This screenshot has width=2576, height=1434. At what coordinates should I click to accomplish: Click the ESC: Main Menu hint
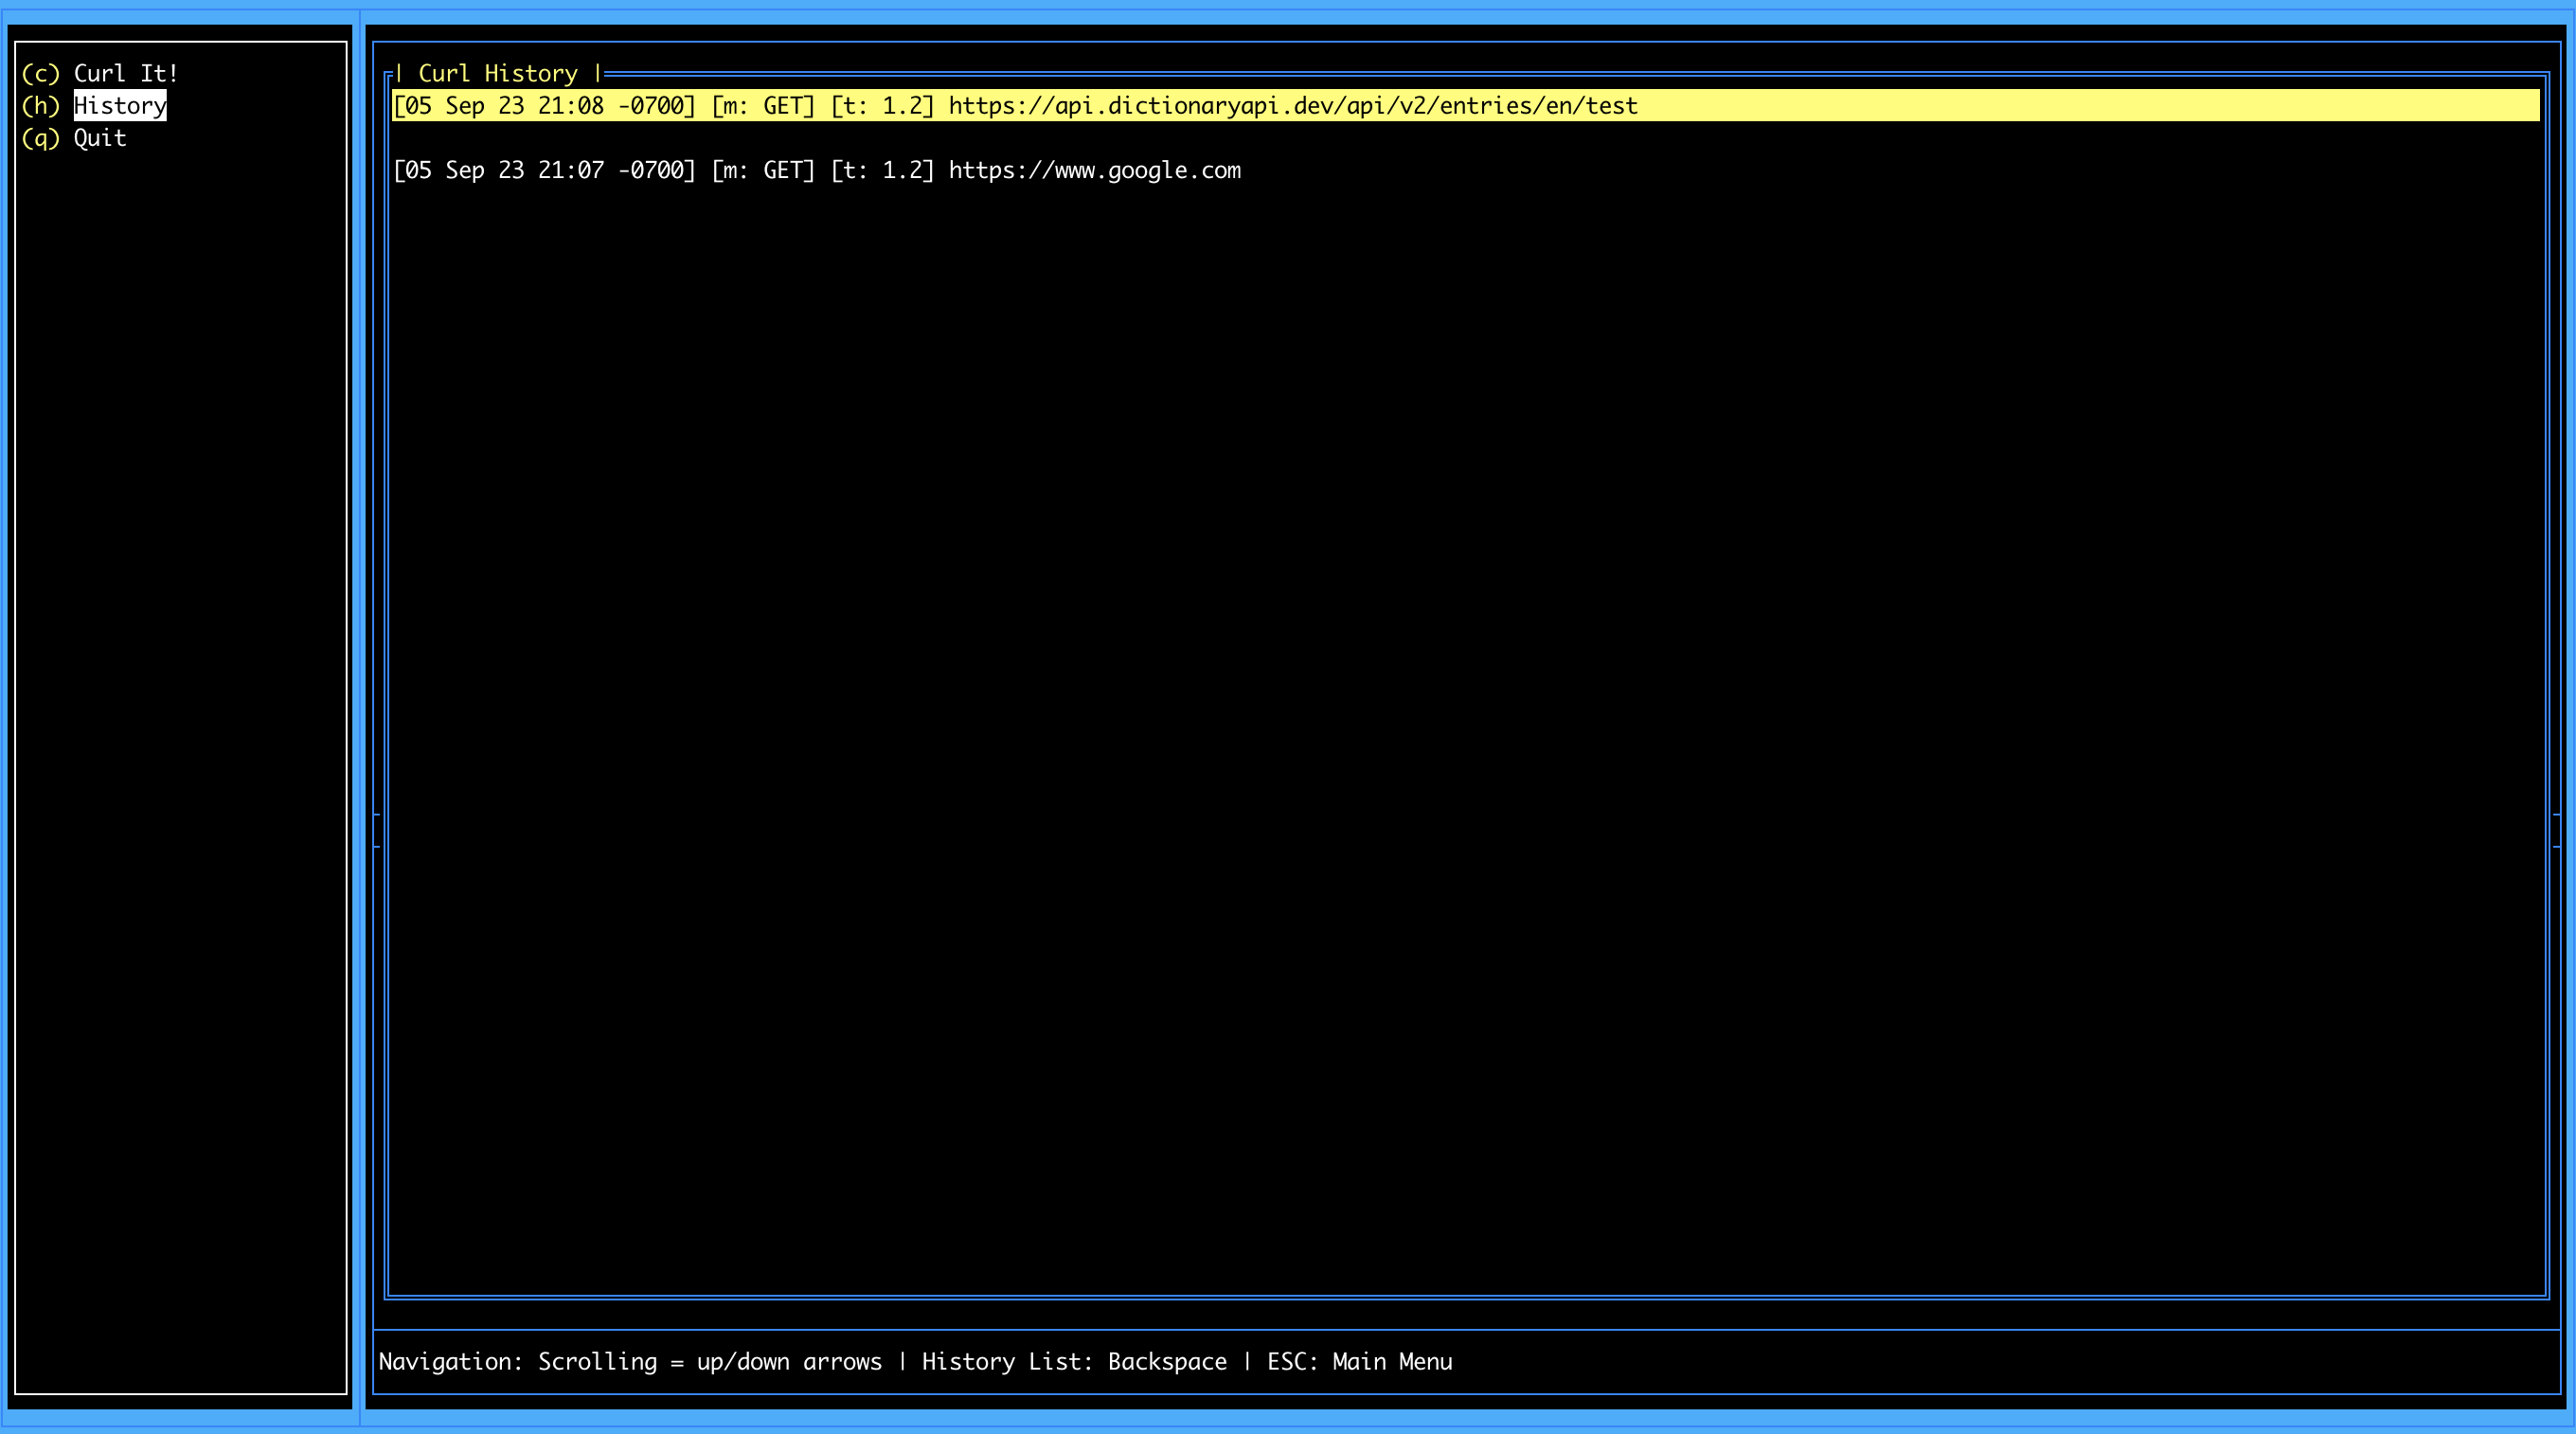tap(1359, 1362)
